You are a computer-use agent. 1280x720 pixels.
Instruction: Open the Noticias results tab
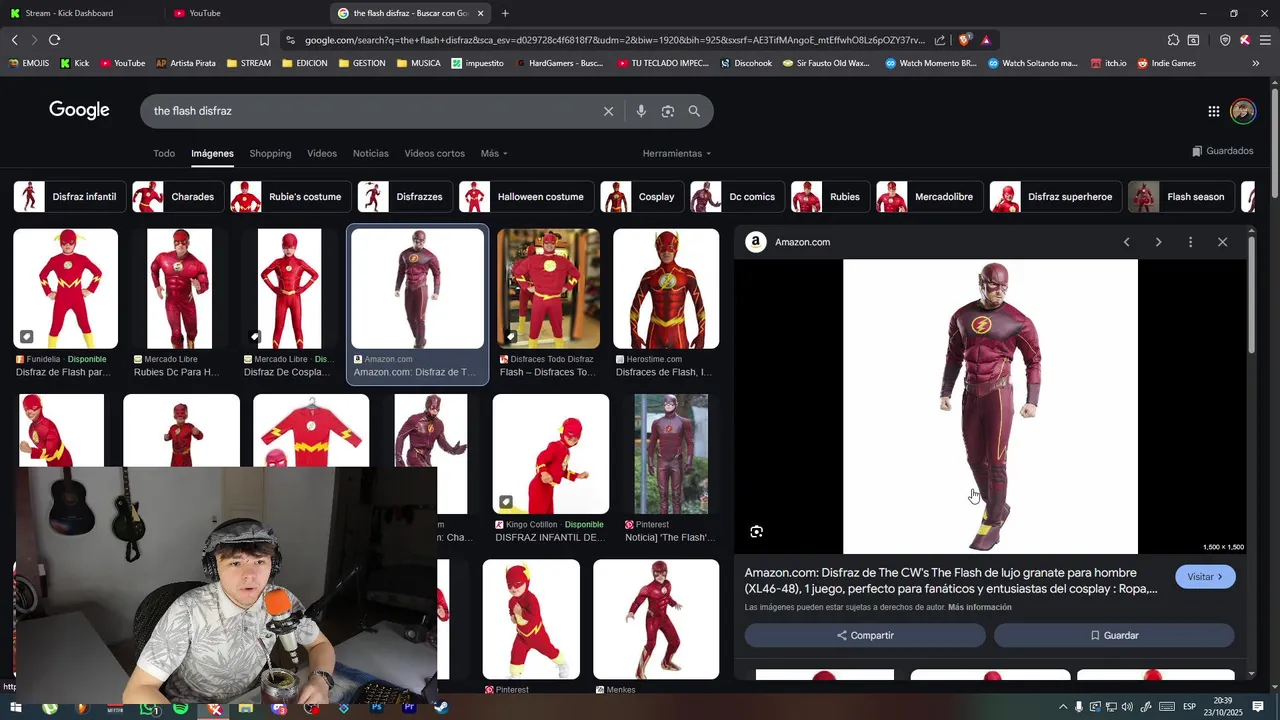coord(370,153)
